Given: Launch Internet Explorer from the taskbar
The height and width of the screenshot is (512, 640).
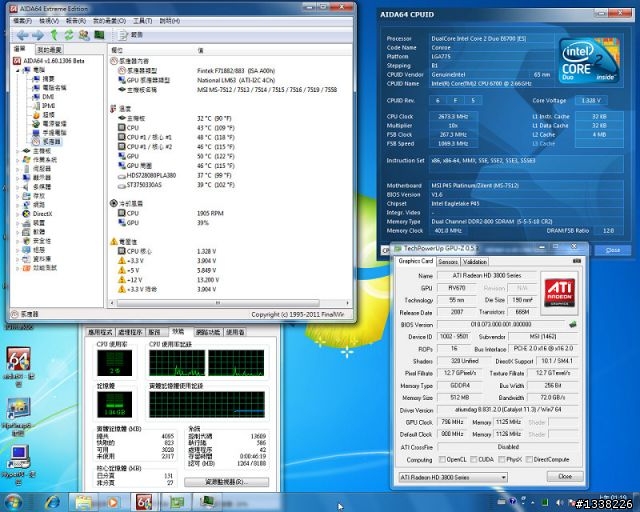Looking at the screenshot, I should [52, 503].
